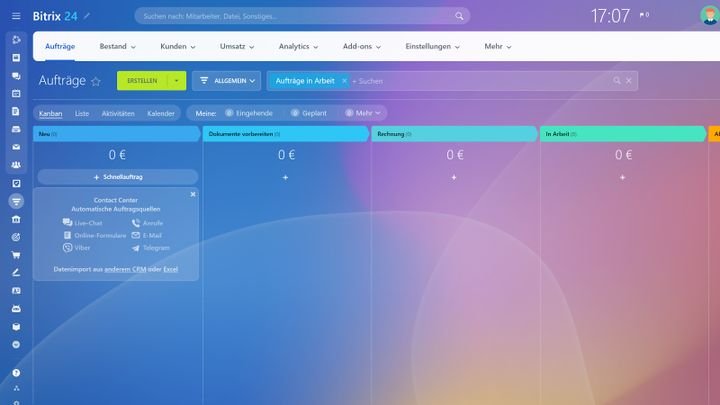Open the user avatar at top right
Image resolution: width=720 pixels, height=405 pixels.
tap(710, 16)
